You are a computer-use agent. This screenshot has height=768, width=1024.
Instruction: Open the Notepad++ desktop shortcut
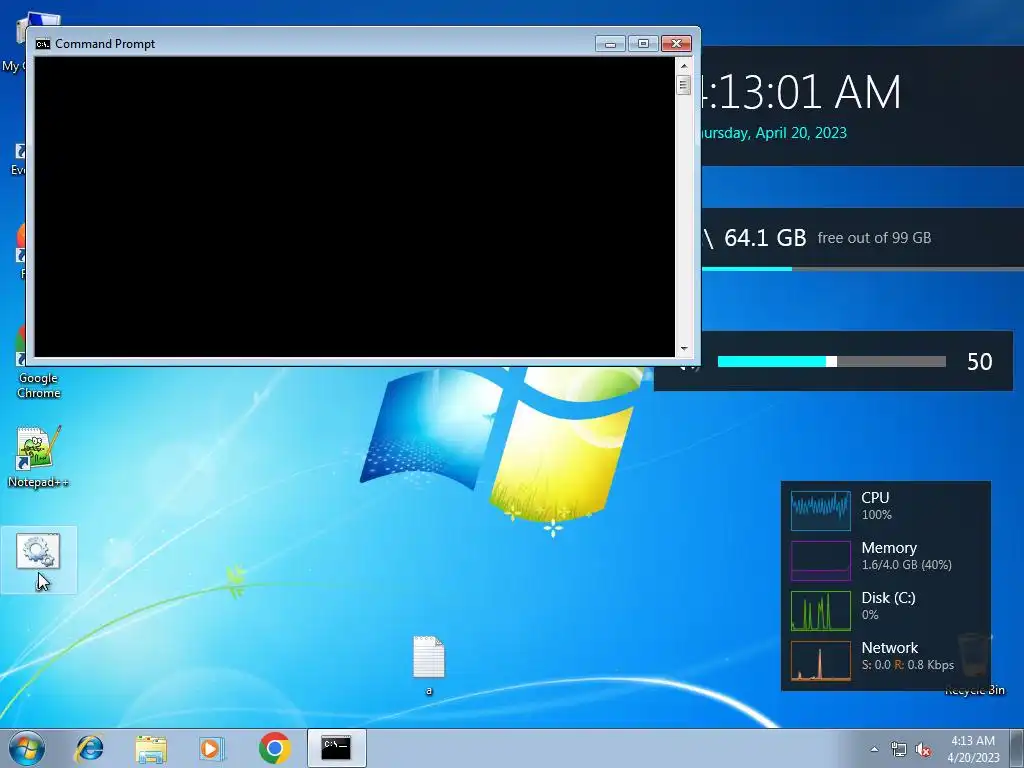[x=39, y=457]
